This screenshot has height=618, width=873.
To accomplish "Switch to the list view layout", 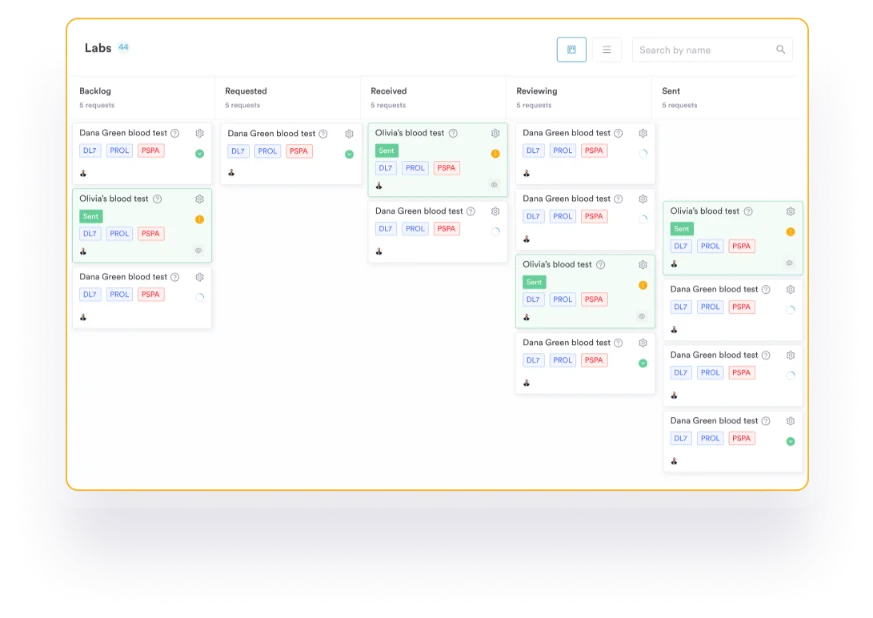I will click(606, 50).
